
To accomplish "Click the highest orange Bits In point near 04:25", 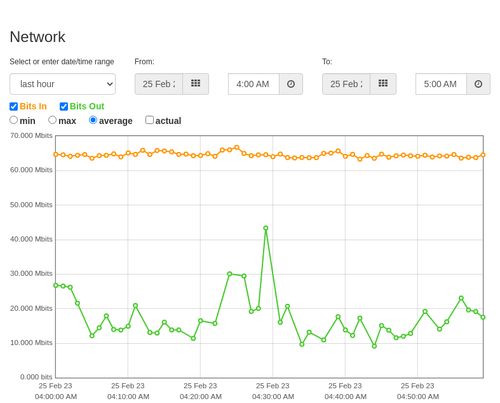I will (237, 147).
